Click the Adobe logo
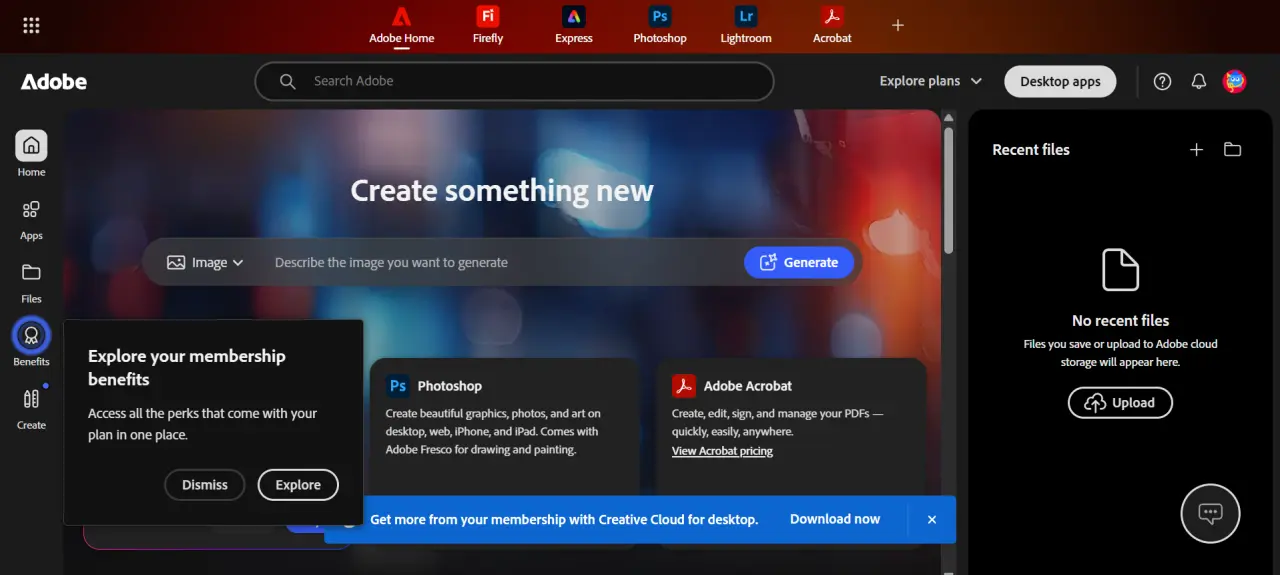The width and height of the screenshot is (1280, 575). (54, 81)
